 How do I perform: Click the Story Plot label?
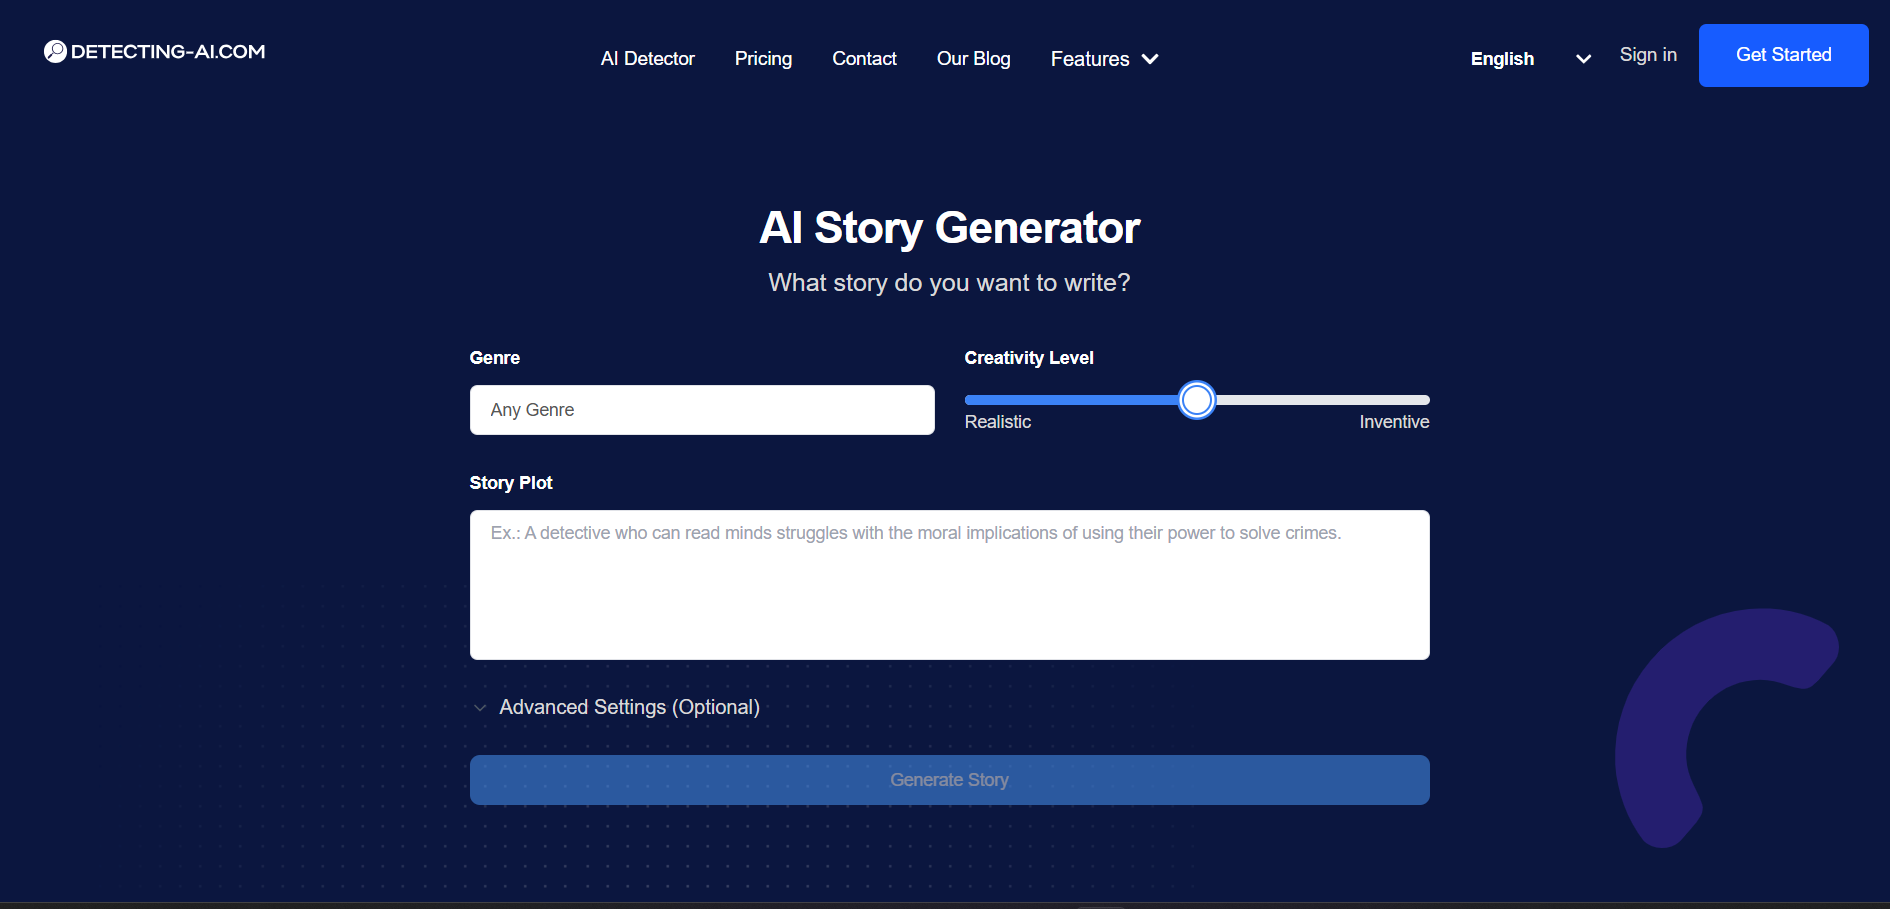[x=510, y=483]
